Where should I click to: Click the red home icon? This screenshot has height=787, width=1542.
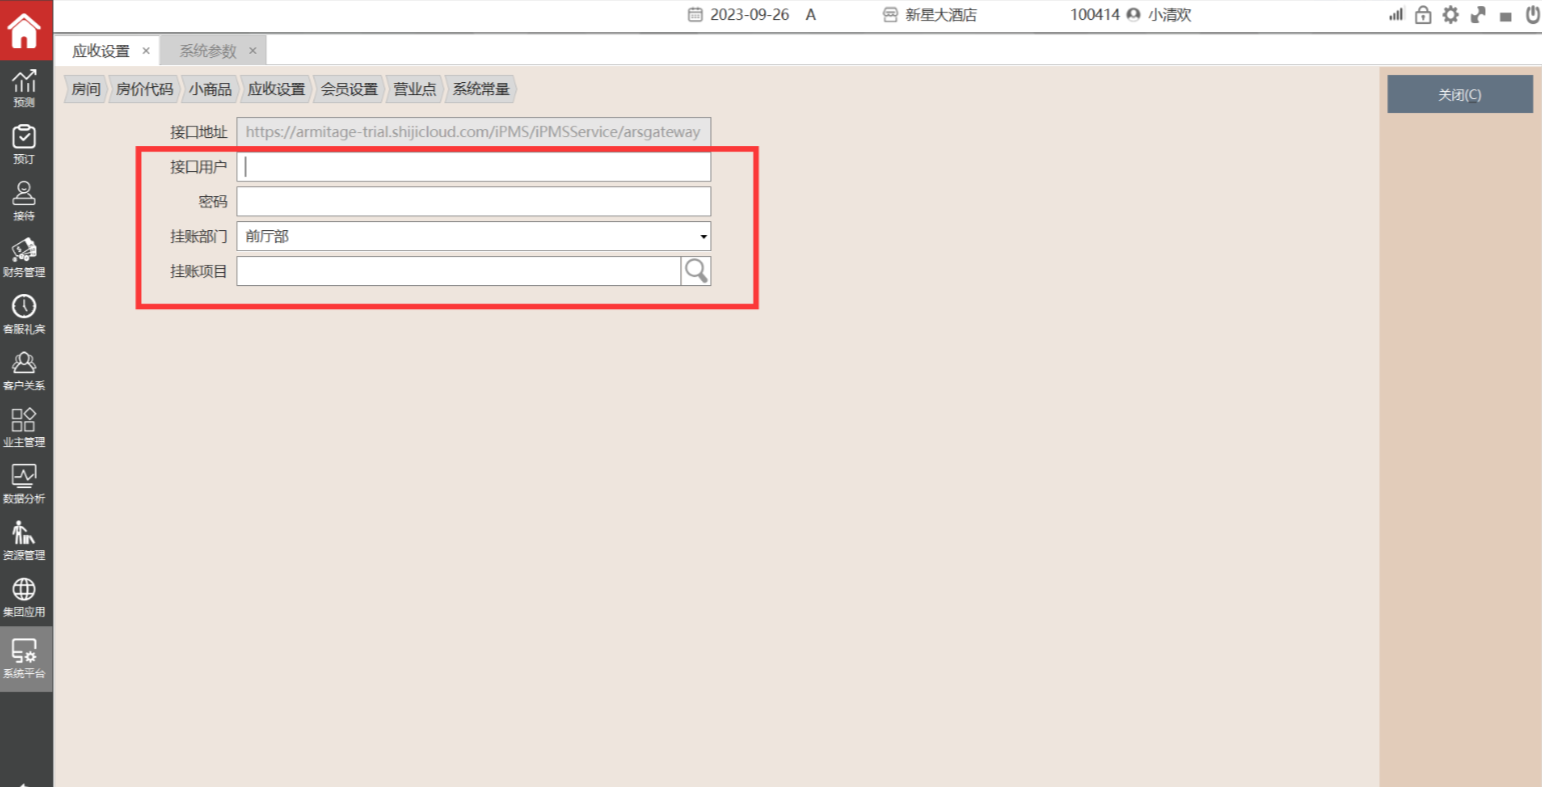click(x=24, y=29)
